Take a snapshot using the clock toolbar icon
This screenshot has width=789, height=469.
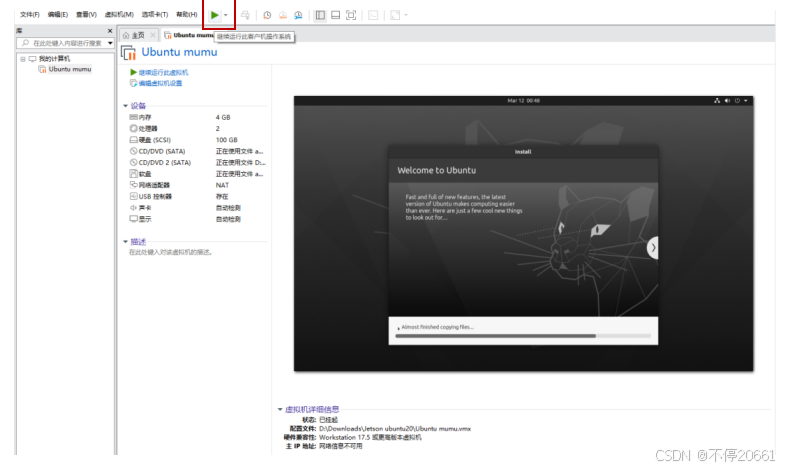[267, 15]
